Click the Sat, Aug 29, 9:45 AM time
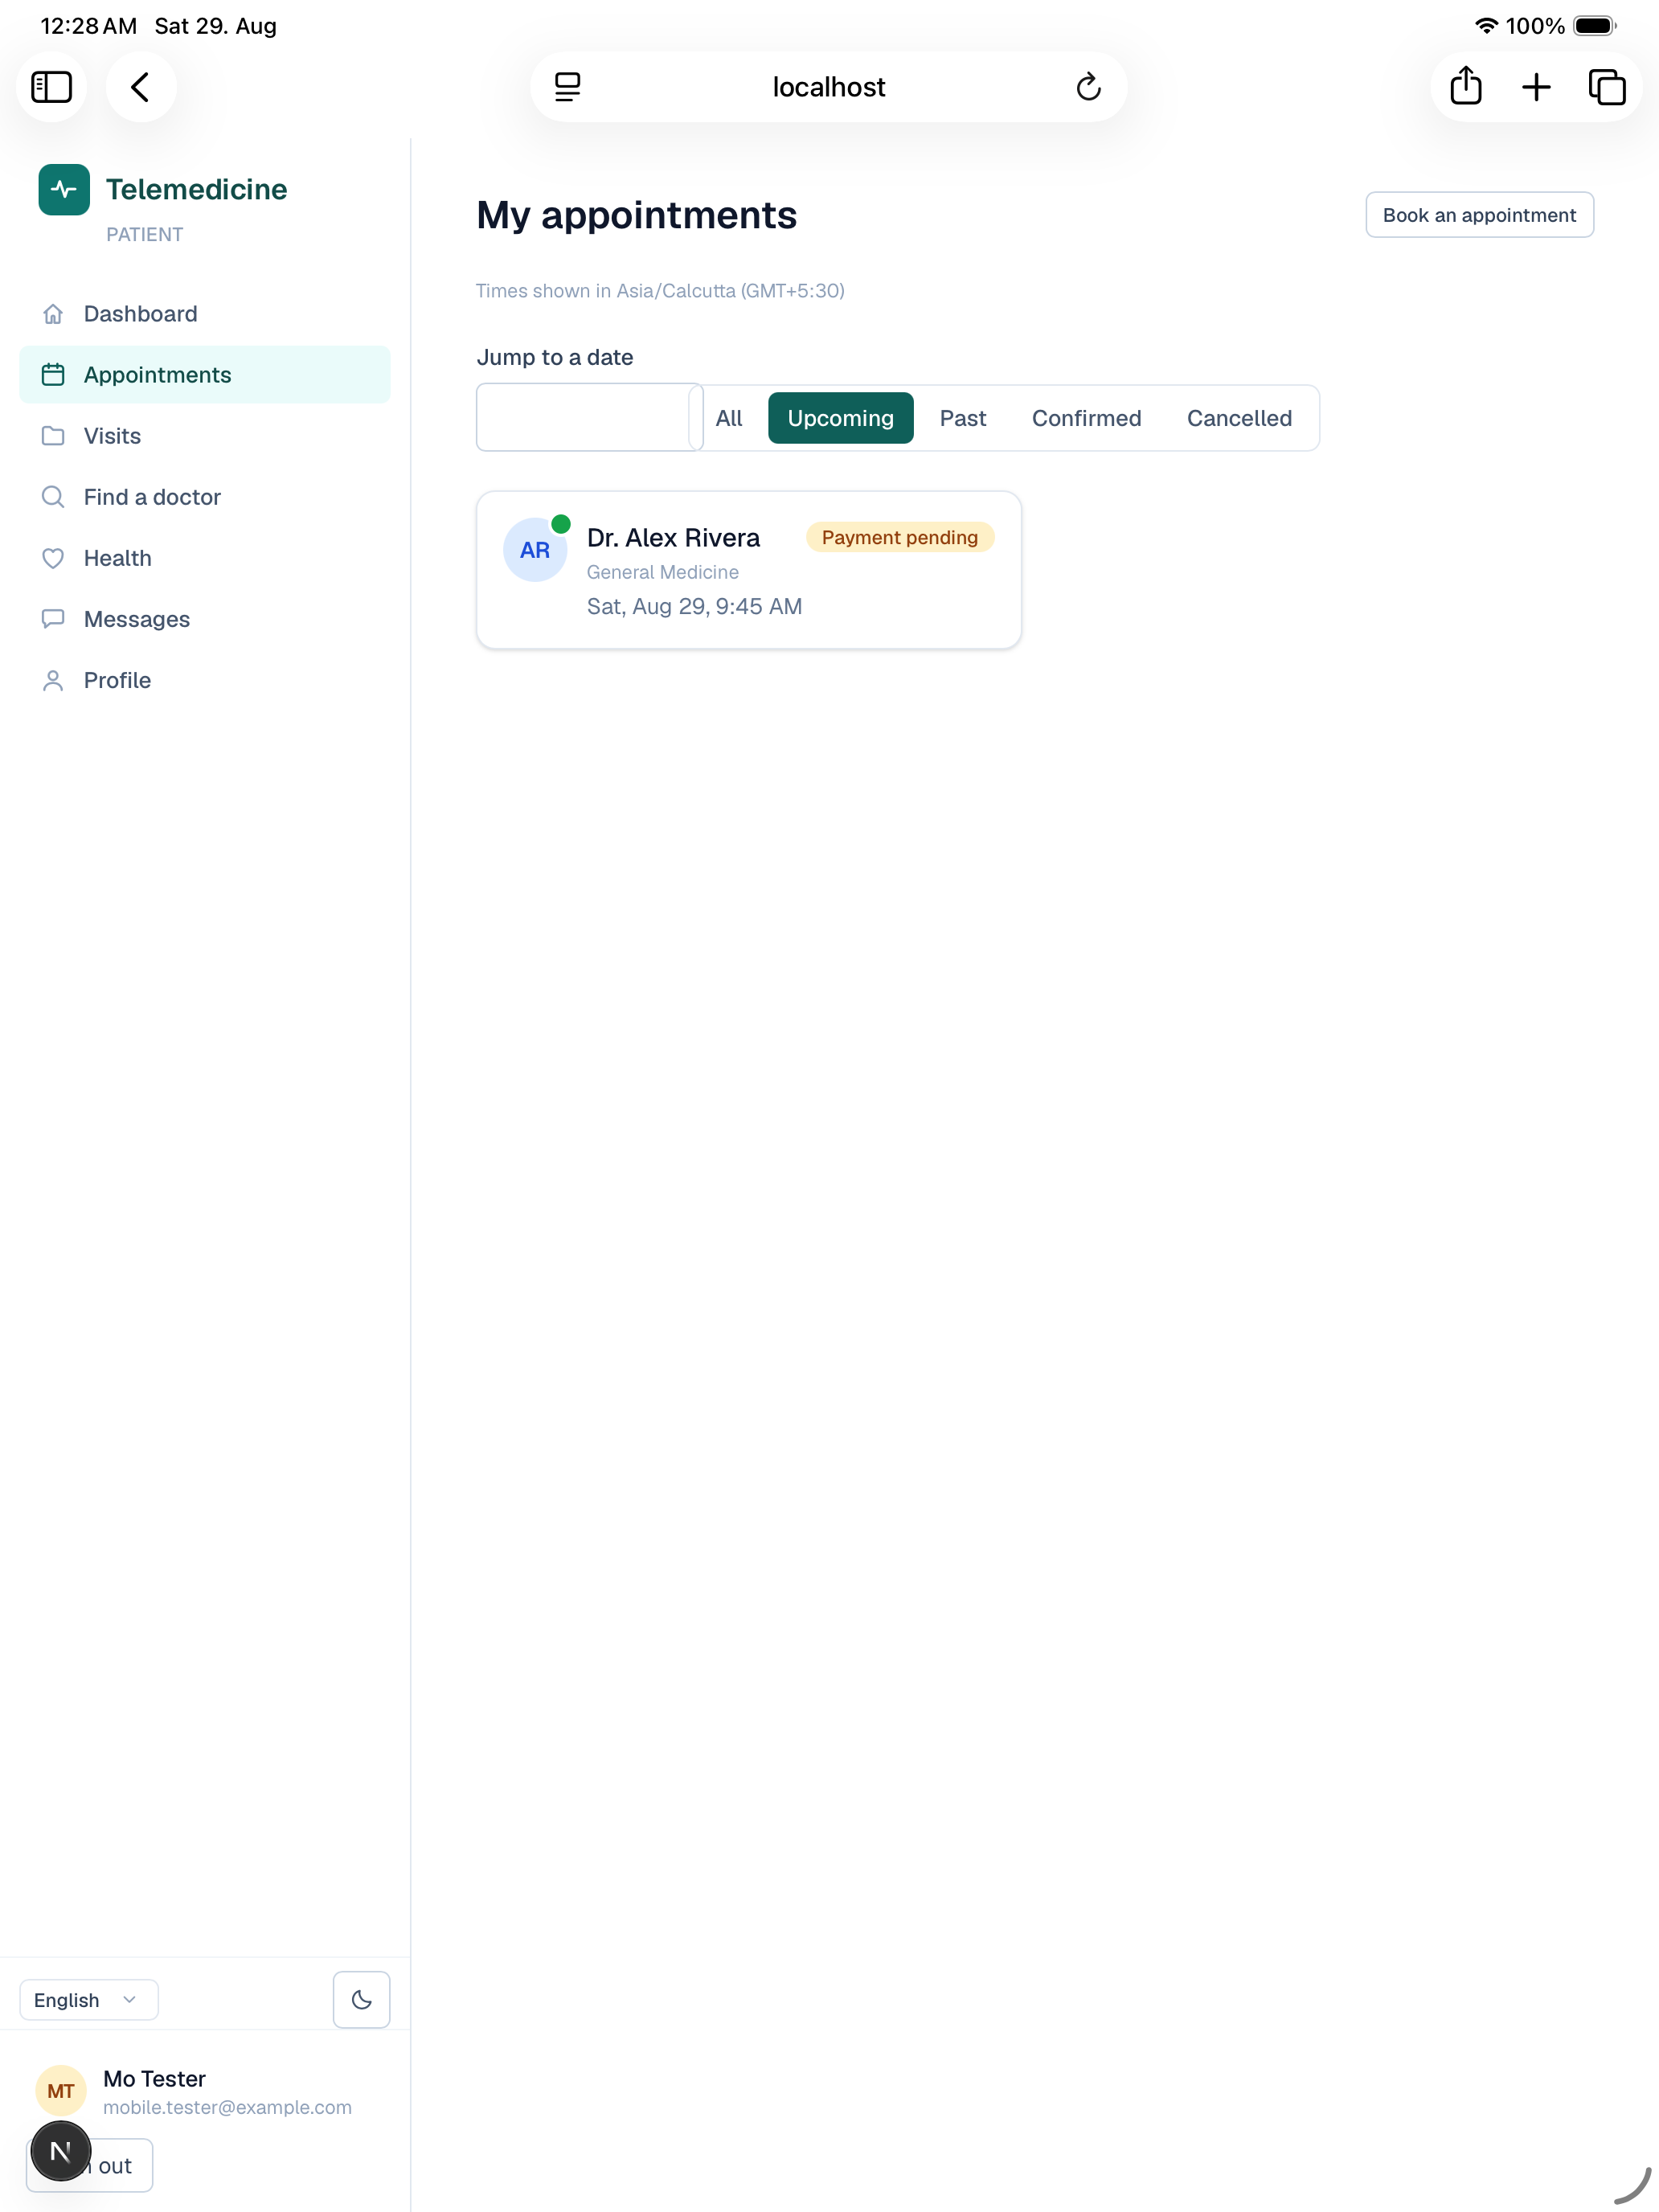Screen dimensions: 1659x2212 click(694, 606)
